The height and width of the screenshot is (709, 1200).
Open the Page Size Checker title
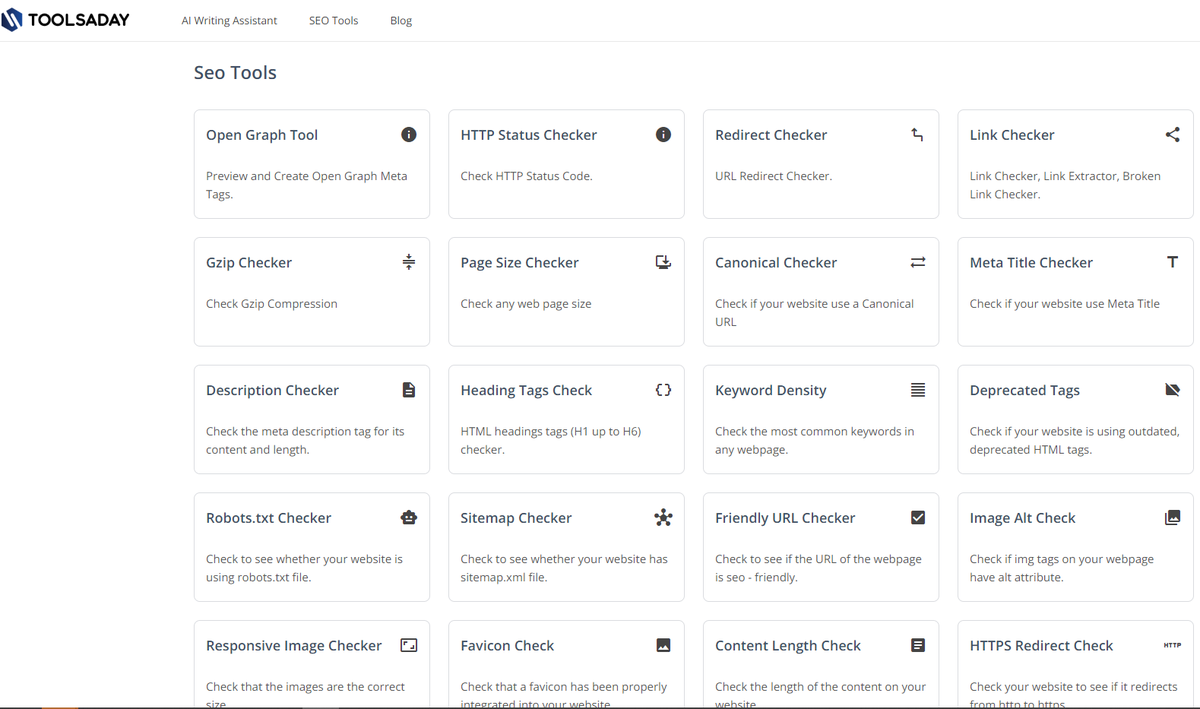click(520, 262)
